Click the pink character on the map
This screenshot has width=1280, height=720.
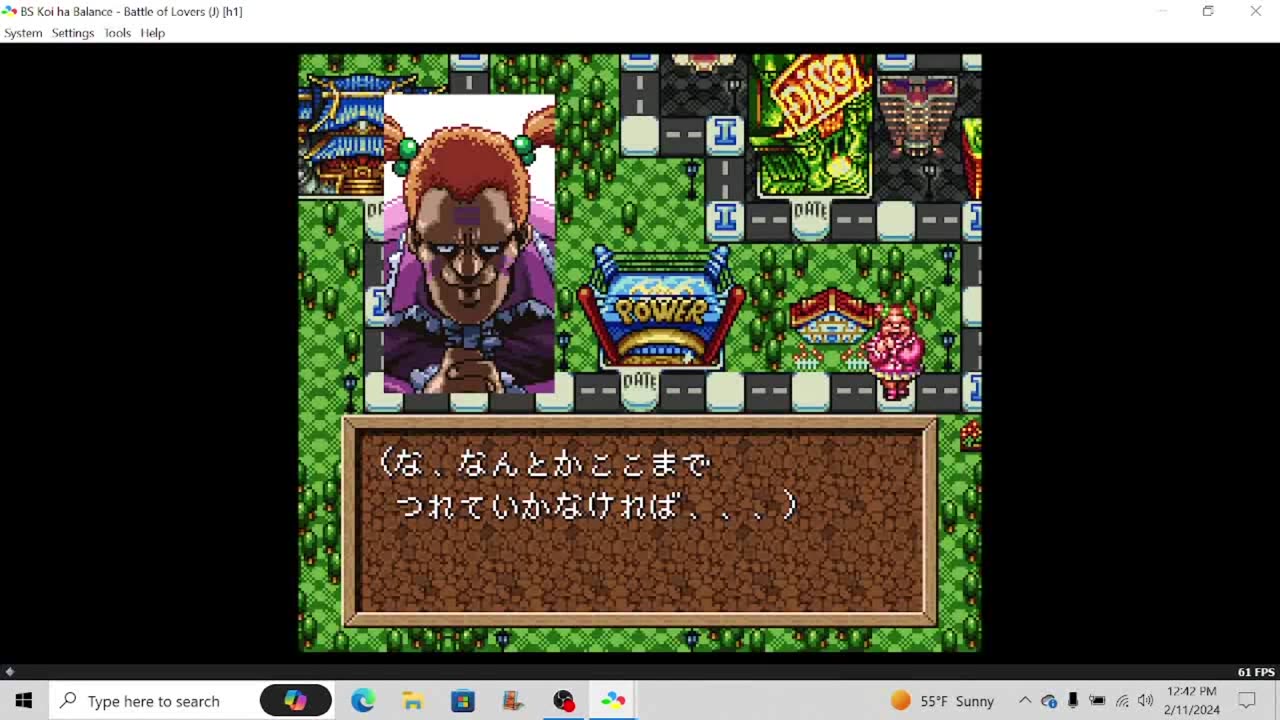coord(895,352)
